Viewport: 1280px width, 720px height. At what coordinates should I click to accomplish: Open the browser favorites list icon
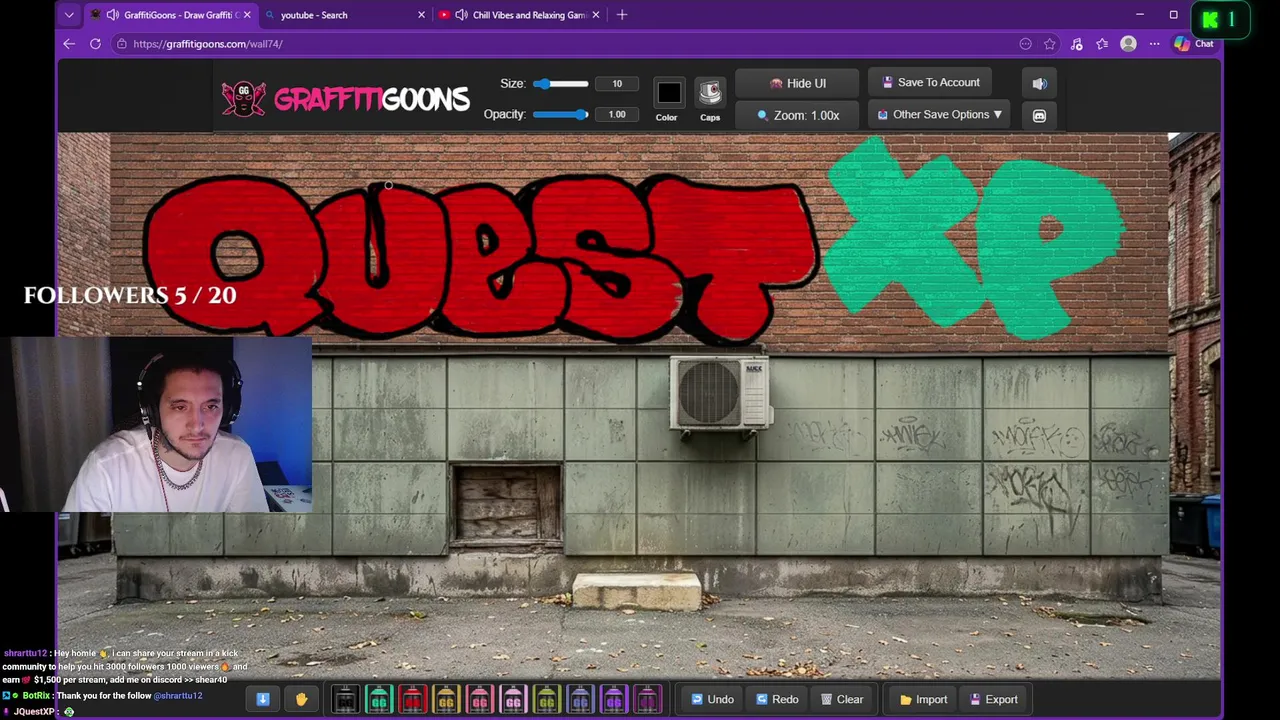click(x=1102, y=44)
